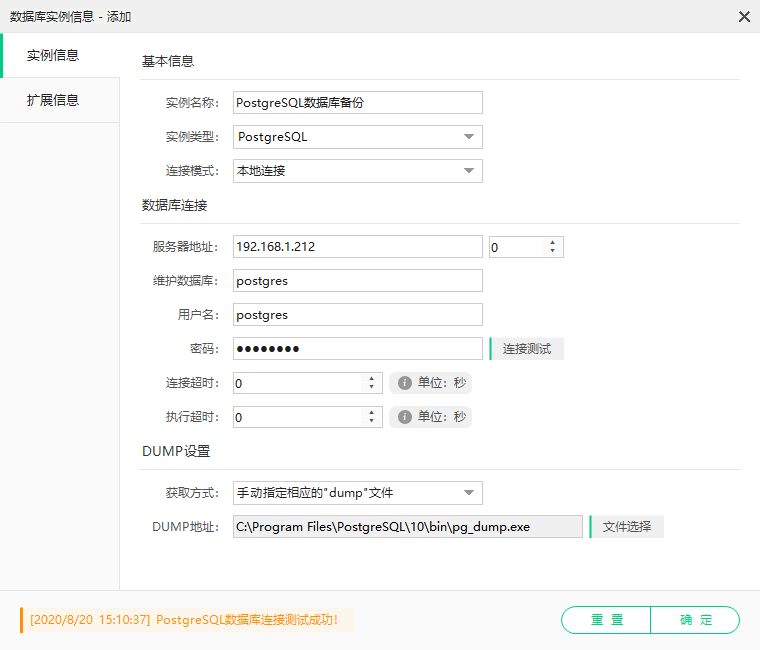Decrease the server port number
Image resolution: width=760 pixels, height=650 pixels.
[553, 251]
